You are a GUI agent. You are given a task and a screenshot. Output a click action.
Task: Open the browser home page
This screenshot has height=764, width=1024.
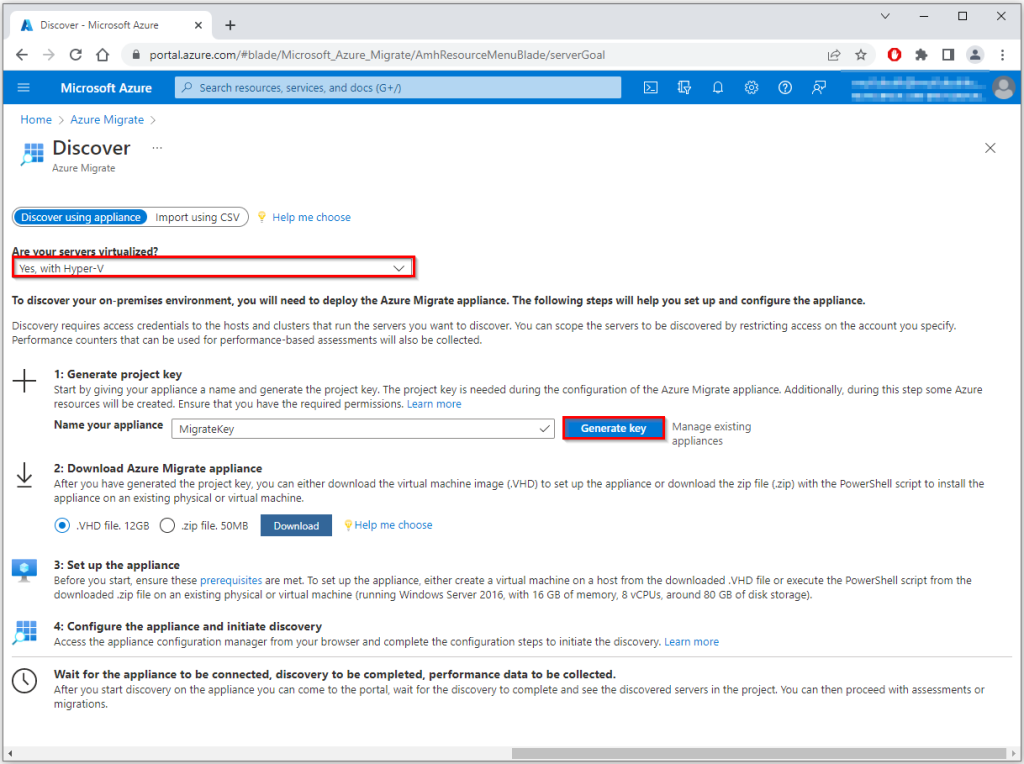pos(103,55)
